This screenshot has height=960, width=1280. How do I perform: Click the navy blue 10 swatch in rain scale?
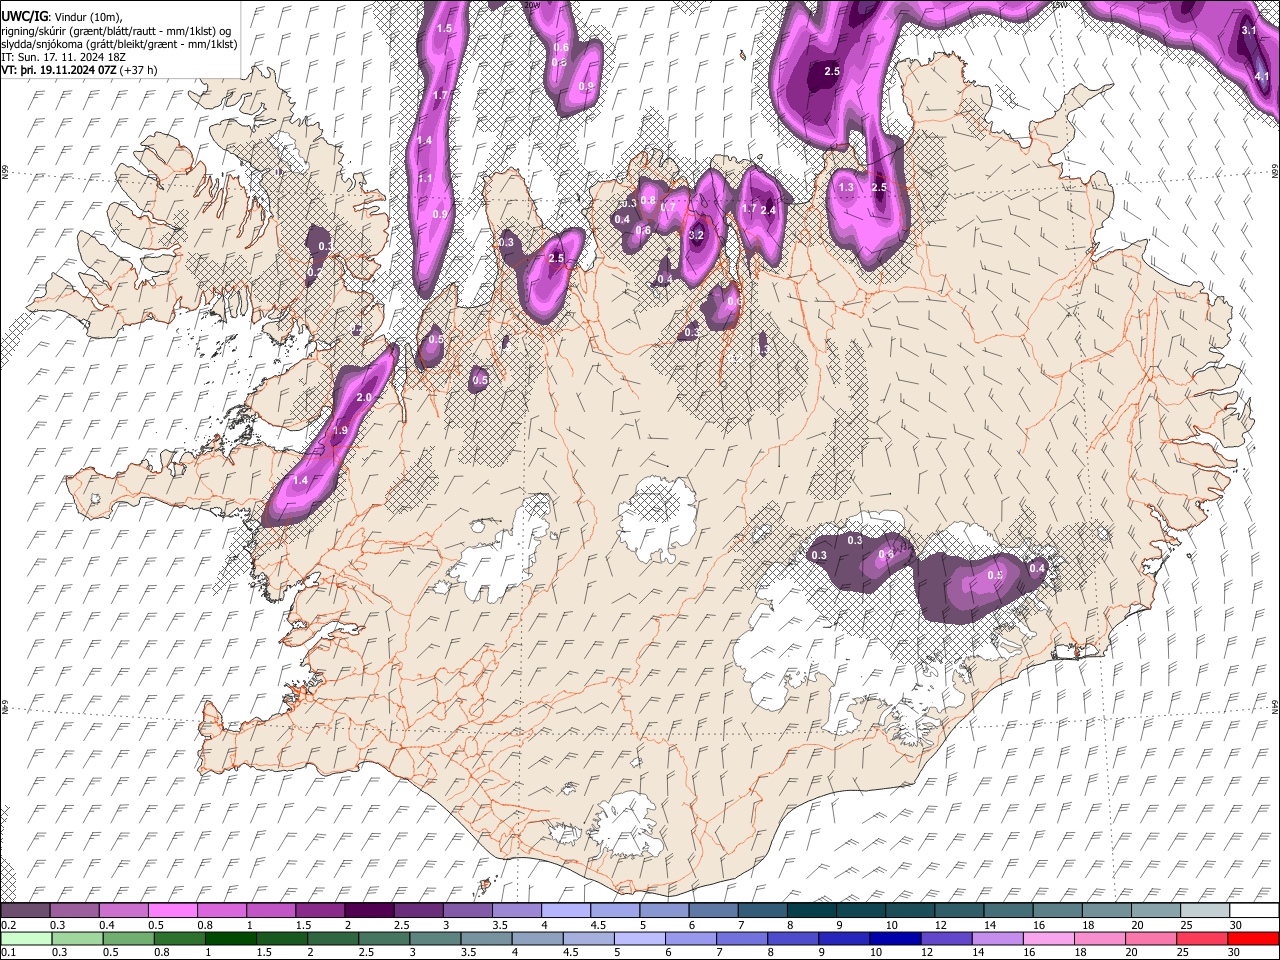897,938
